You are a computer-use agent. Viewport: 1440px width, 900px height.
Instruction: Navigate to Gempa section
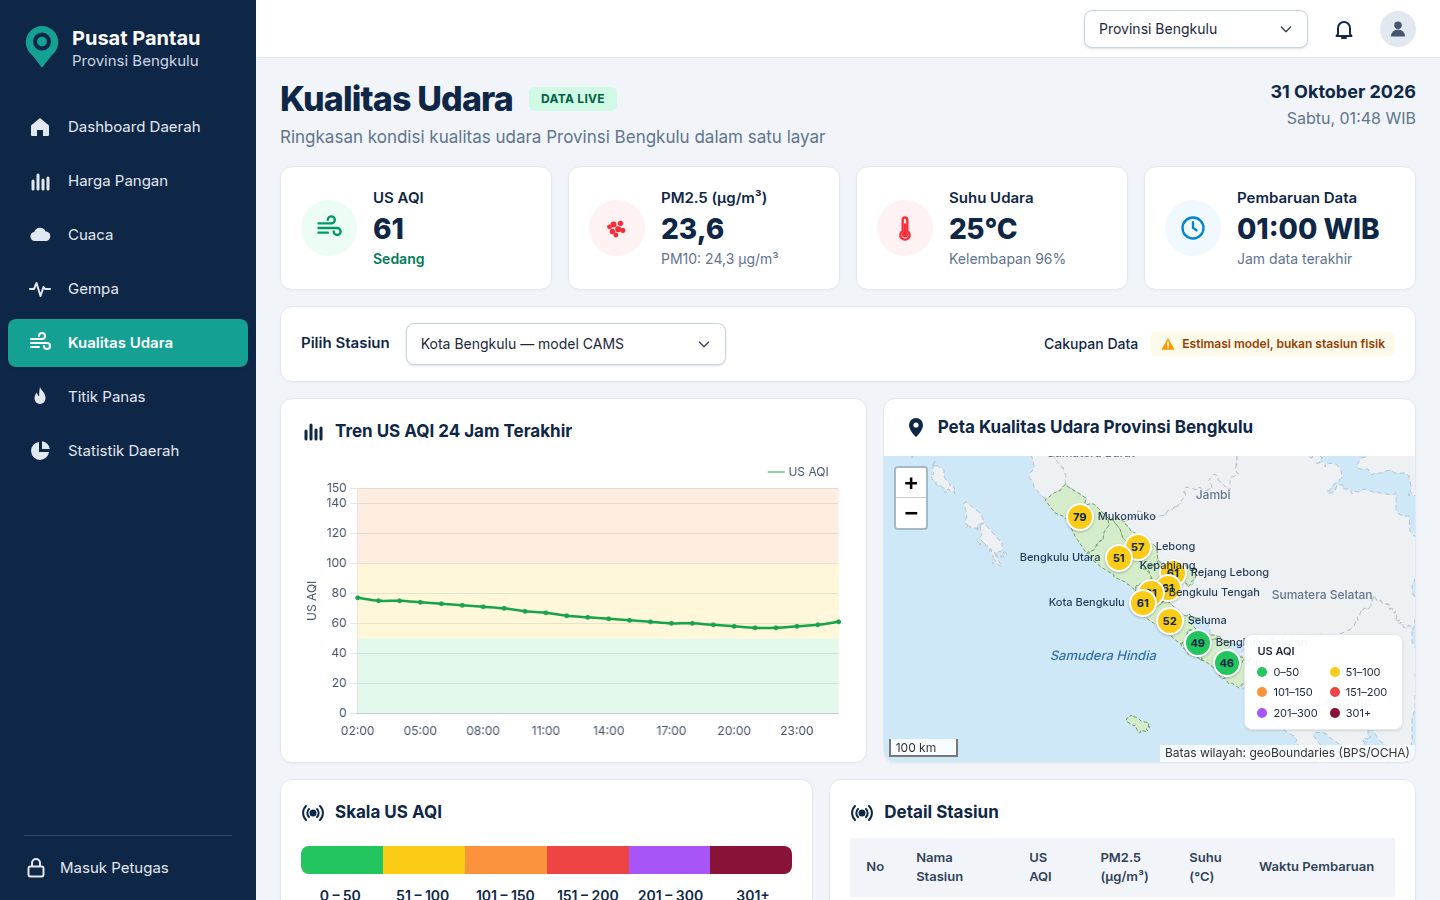pyautogui.click(x=128, y=289)
